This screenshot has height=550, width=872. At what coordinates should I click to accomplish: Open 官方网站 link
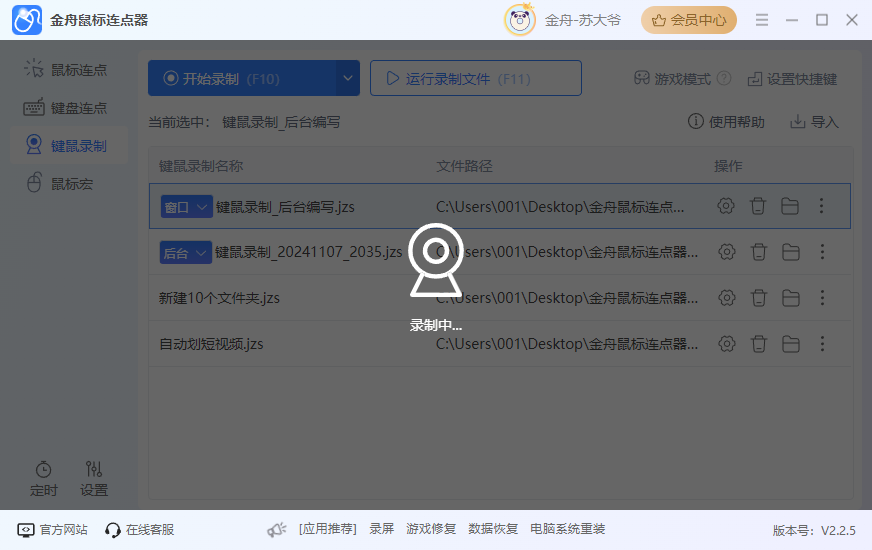(53, 529)
